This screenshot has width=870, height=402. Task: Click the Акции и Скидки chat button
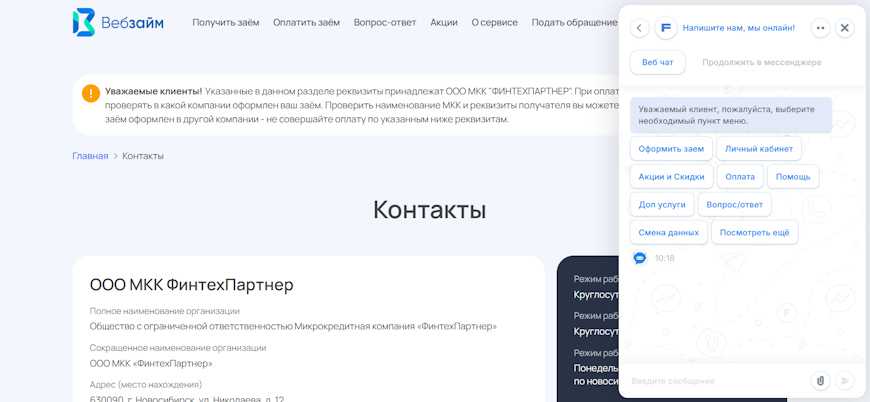[671, 176]
